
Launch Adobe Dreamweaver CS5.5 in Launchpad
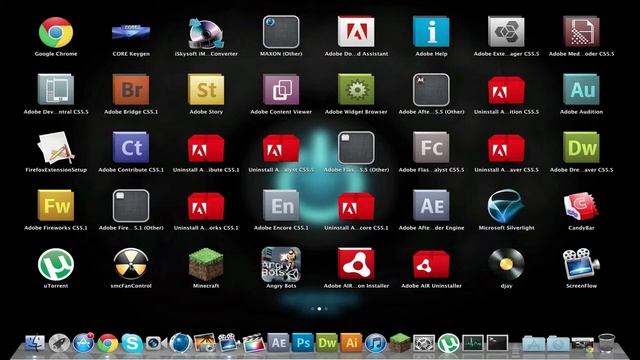tap(582, 147)
